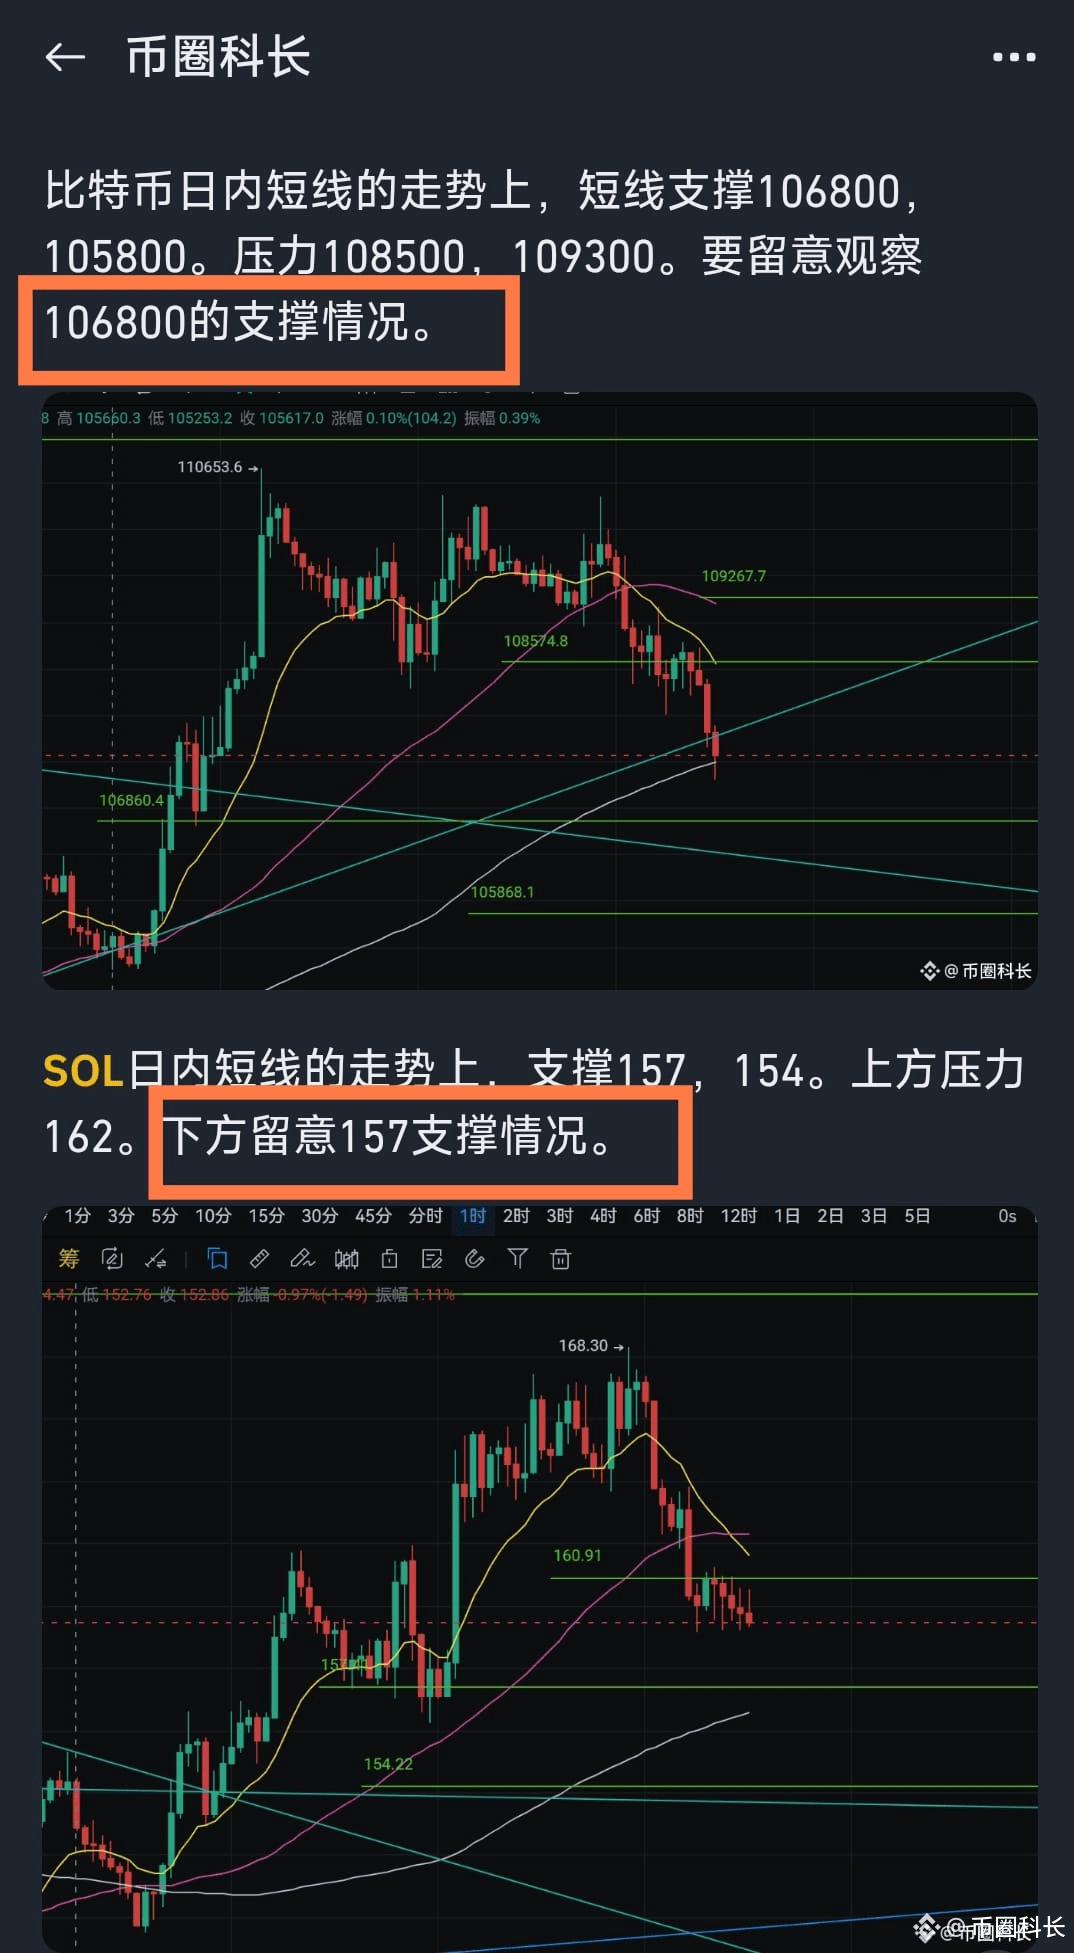Select the brush drawing tool icon
This screenshot has height=1953, width=1074.
tap(302, 1258)
